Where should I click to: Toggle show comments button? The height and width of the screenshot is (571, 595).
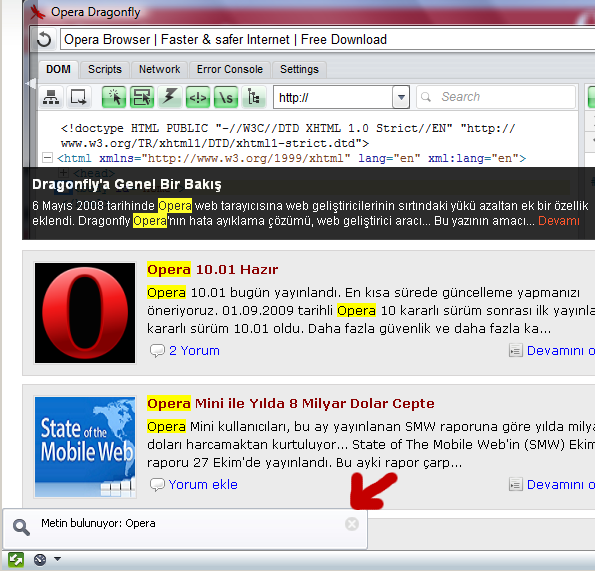(198, 97)
